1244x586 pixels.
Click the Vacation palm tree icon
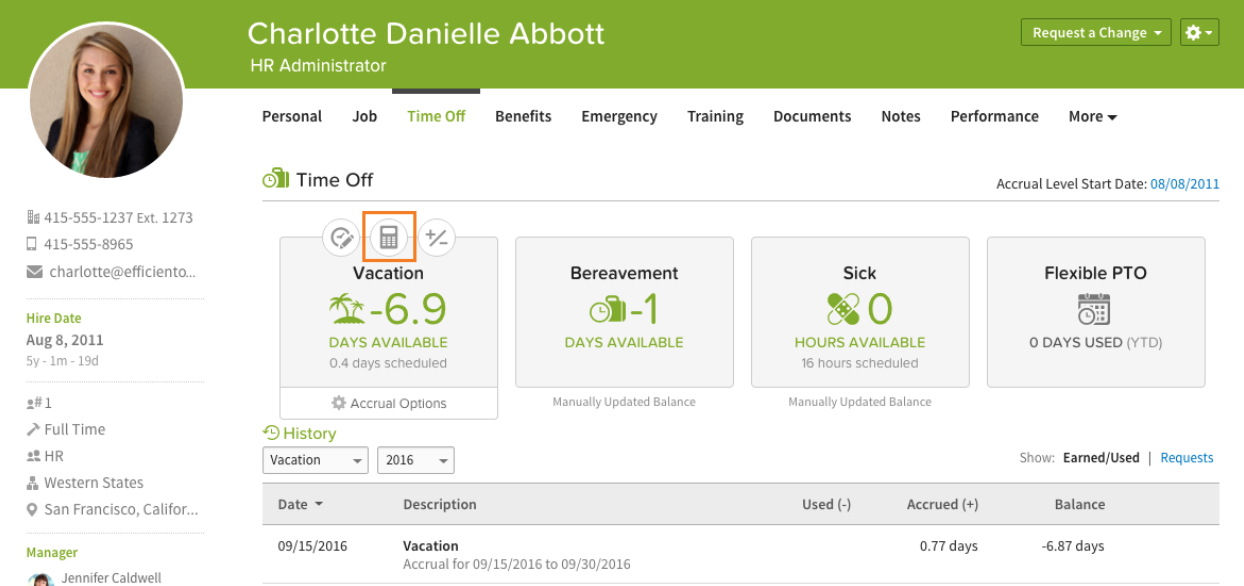click(x=346, y=309)
